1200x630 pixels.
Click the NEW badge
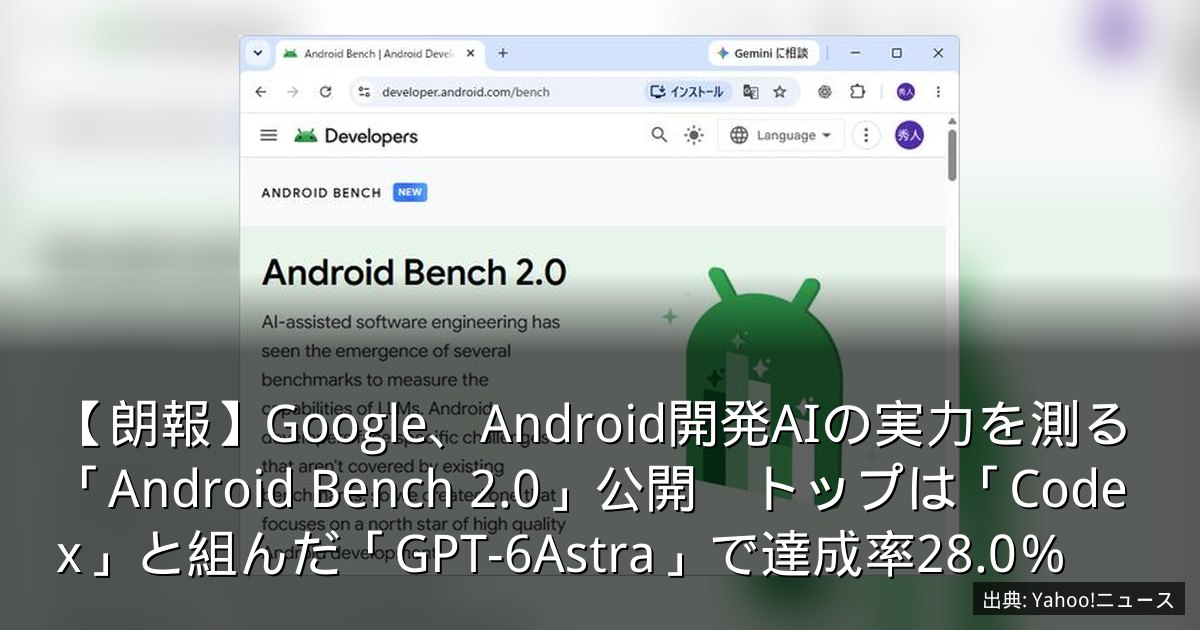[x=410, y=192]
